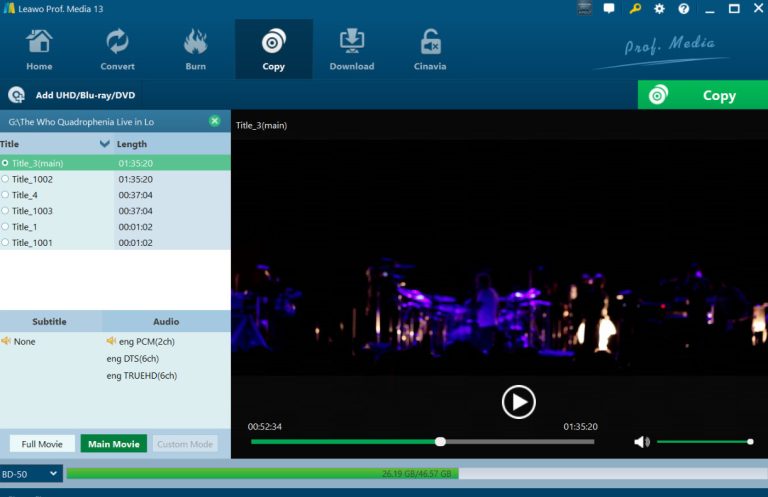
Task: Go to the Download module
Action: click(x=351, y=50)
